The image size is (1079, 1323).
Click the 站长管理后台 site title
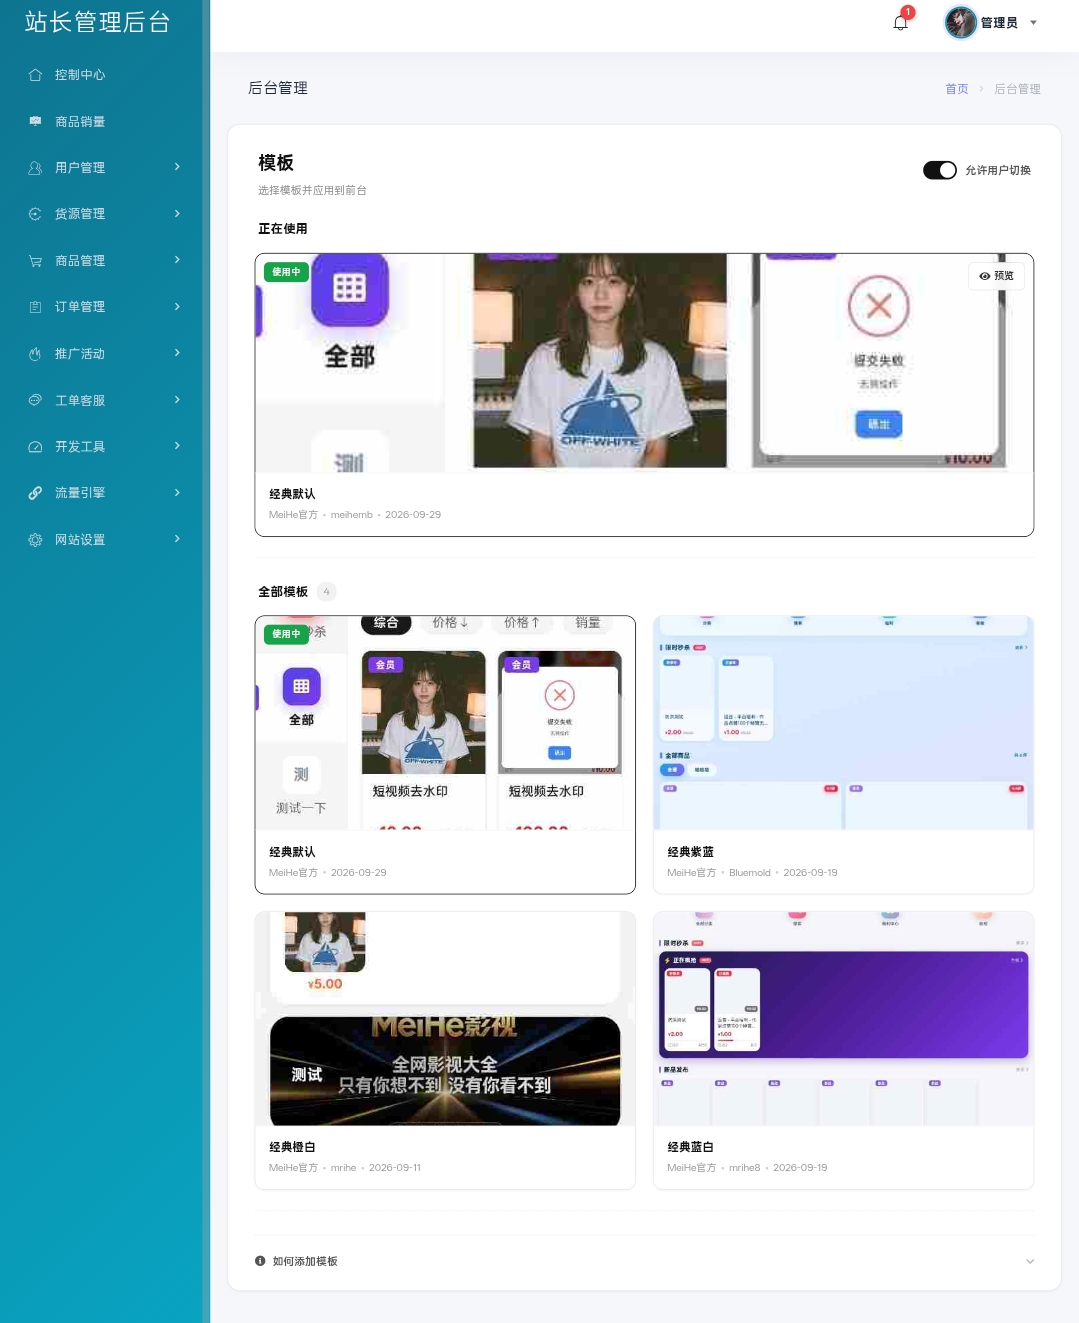[98, 22]
